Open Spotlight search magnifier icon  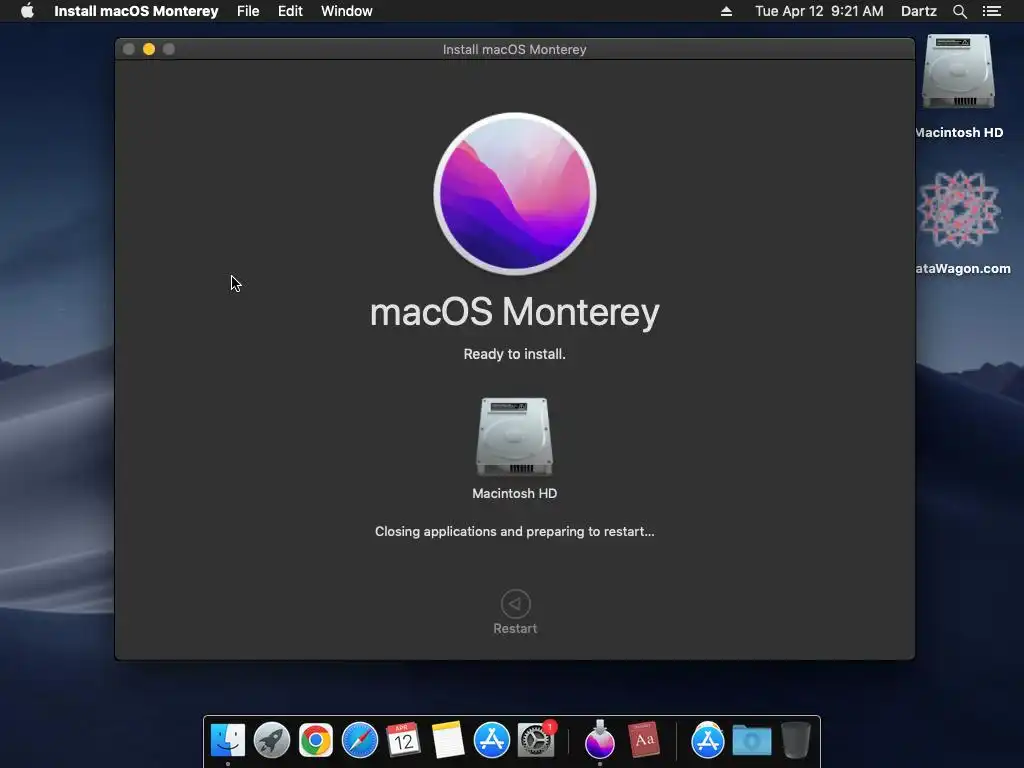(959, 11)
